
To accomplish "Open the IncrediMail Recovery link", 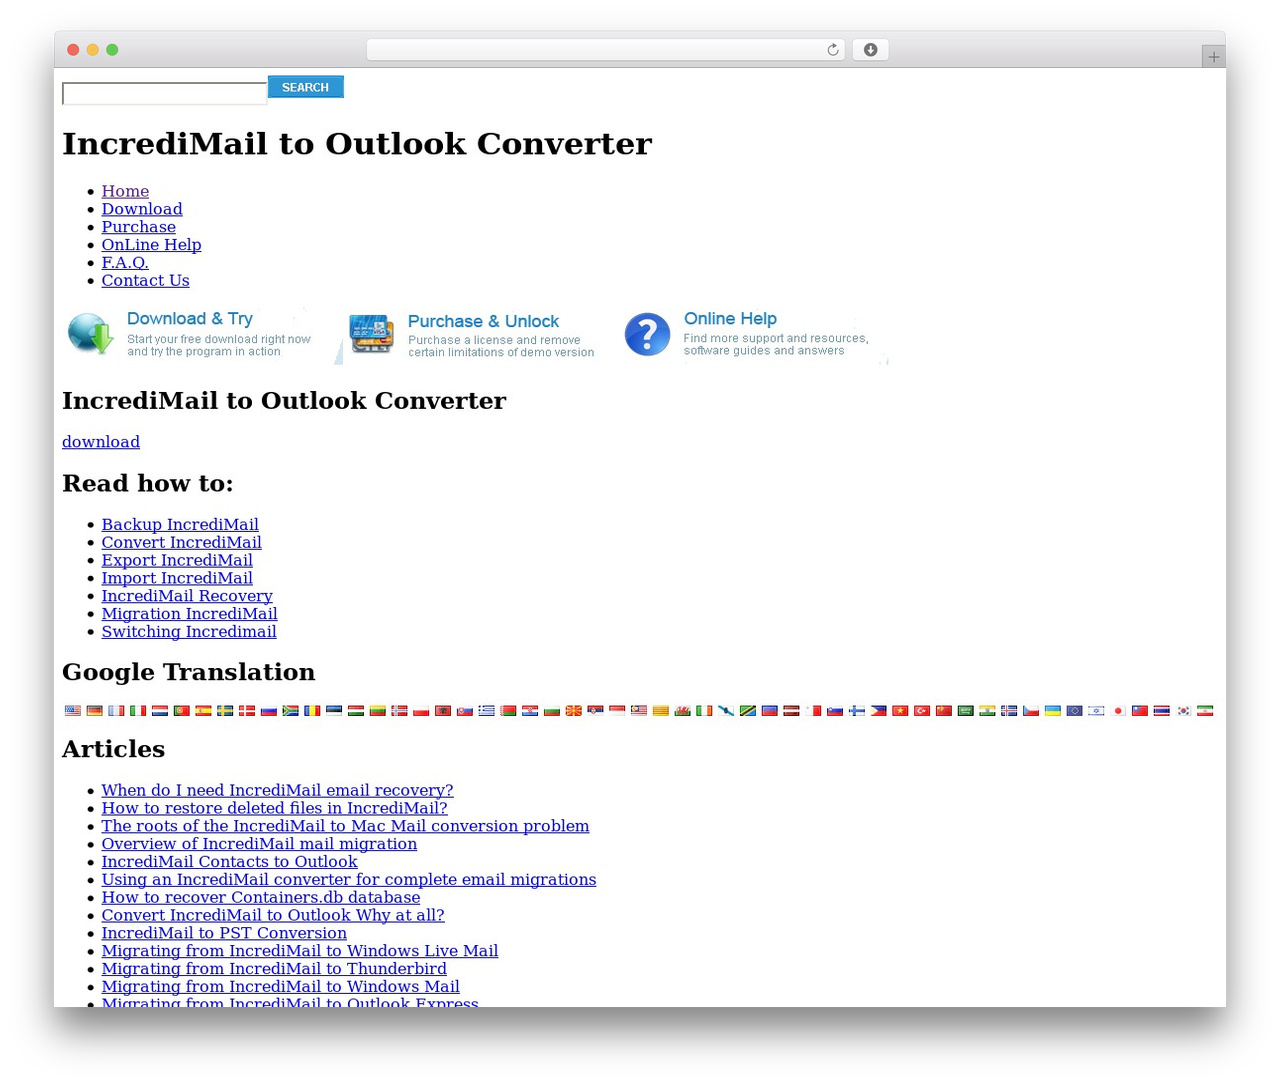I will (x=187, y=596).
